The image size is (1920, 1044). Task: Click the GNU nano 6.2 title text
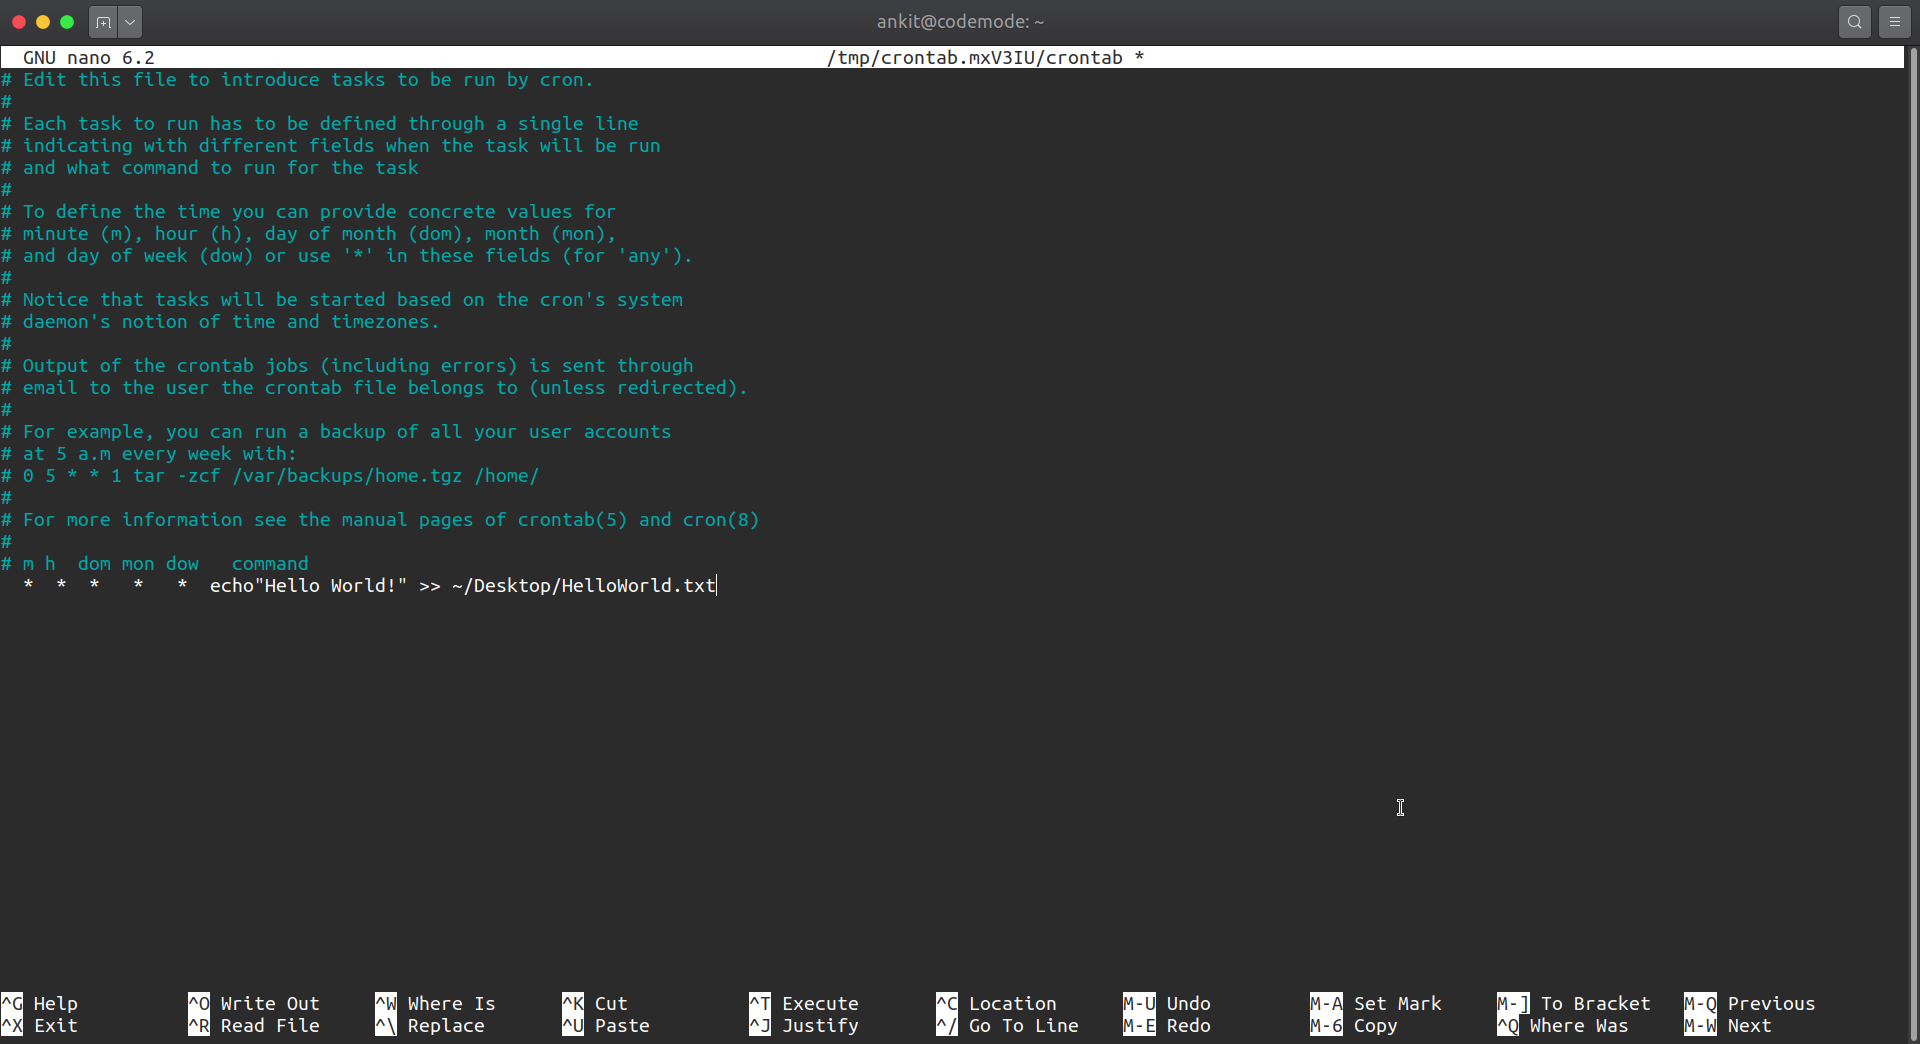(89, 58)
